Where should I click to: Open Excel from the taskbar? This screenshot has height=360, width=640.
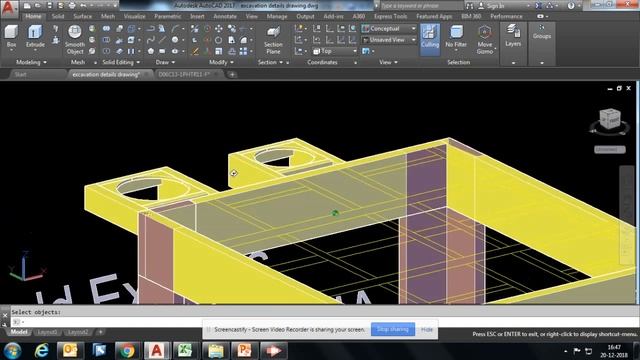[x=185, y=351]
